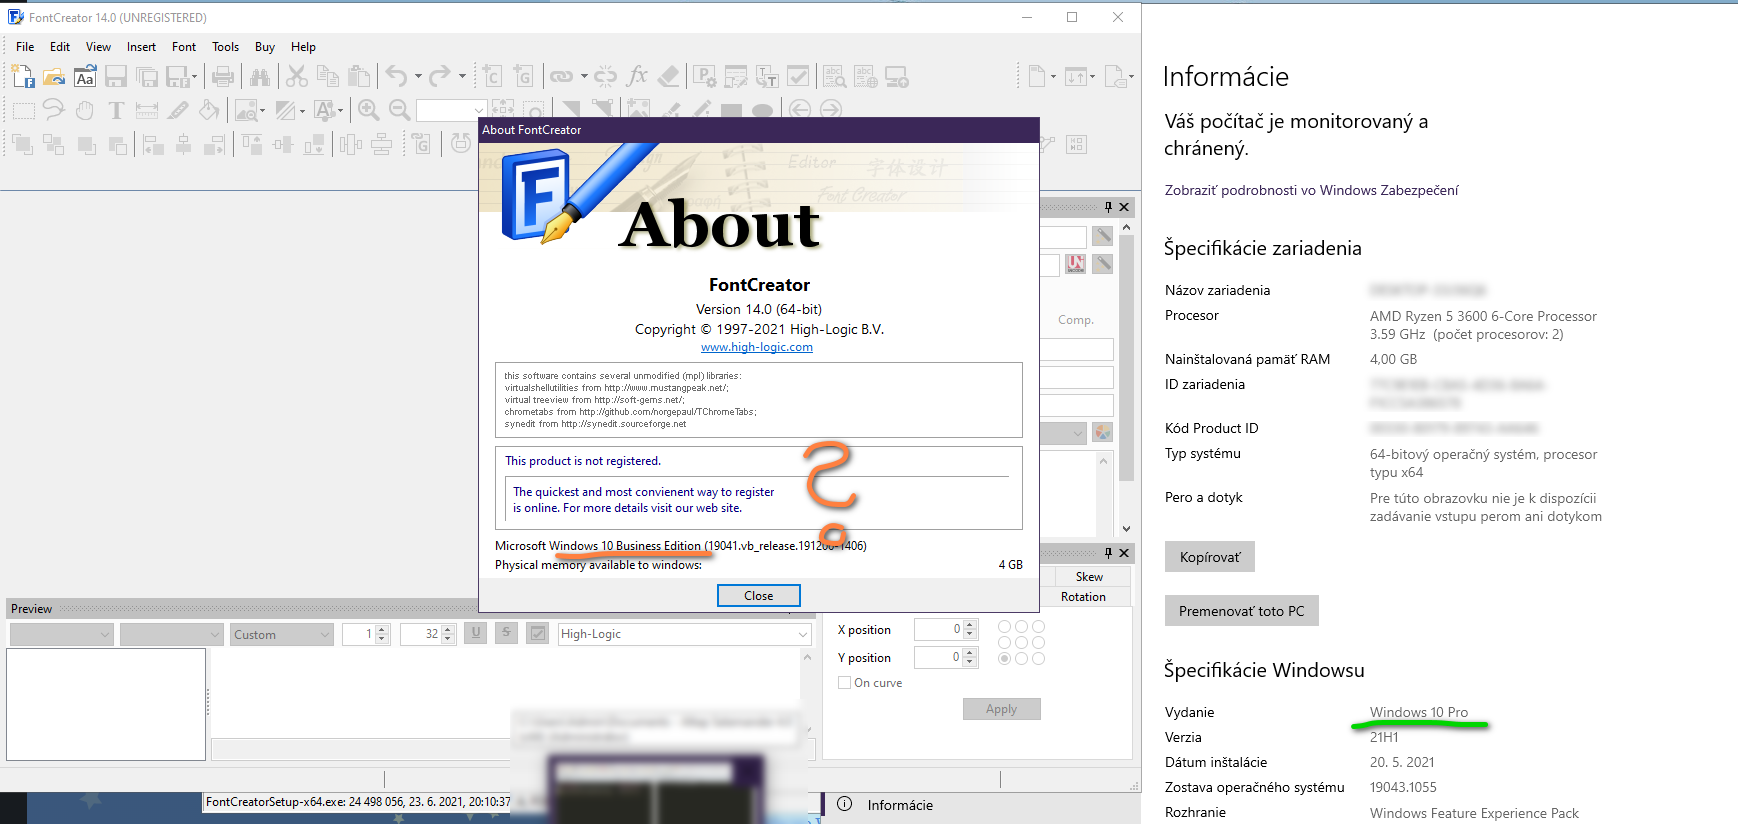Click the Rotation tab in Transform panel
1738x824 pixels.
1083,597
